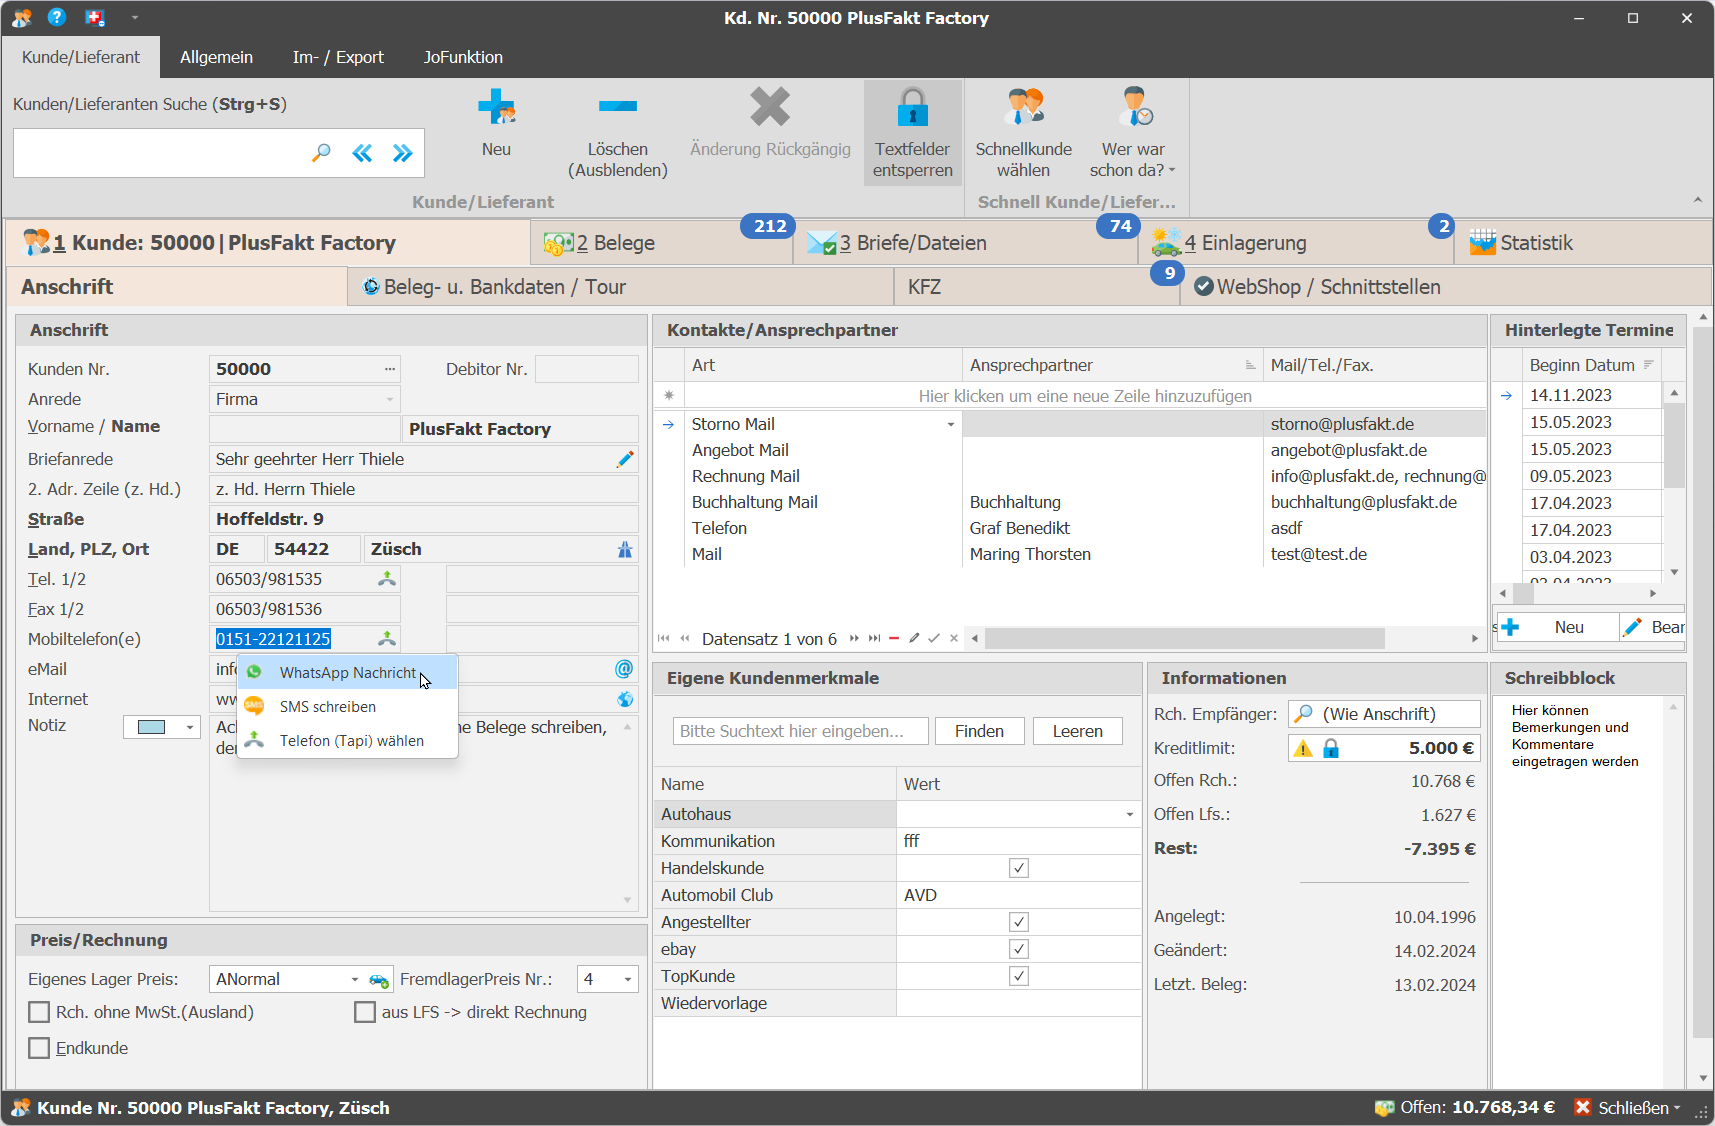1715x1126 pixels.
Task: Open the Autohaus value dropdown
Action: [x=1130, y=814]
